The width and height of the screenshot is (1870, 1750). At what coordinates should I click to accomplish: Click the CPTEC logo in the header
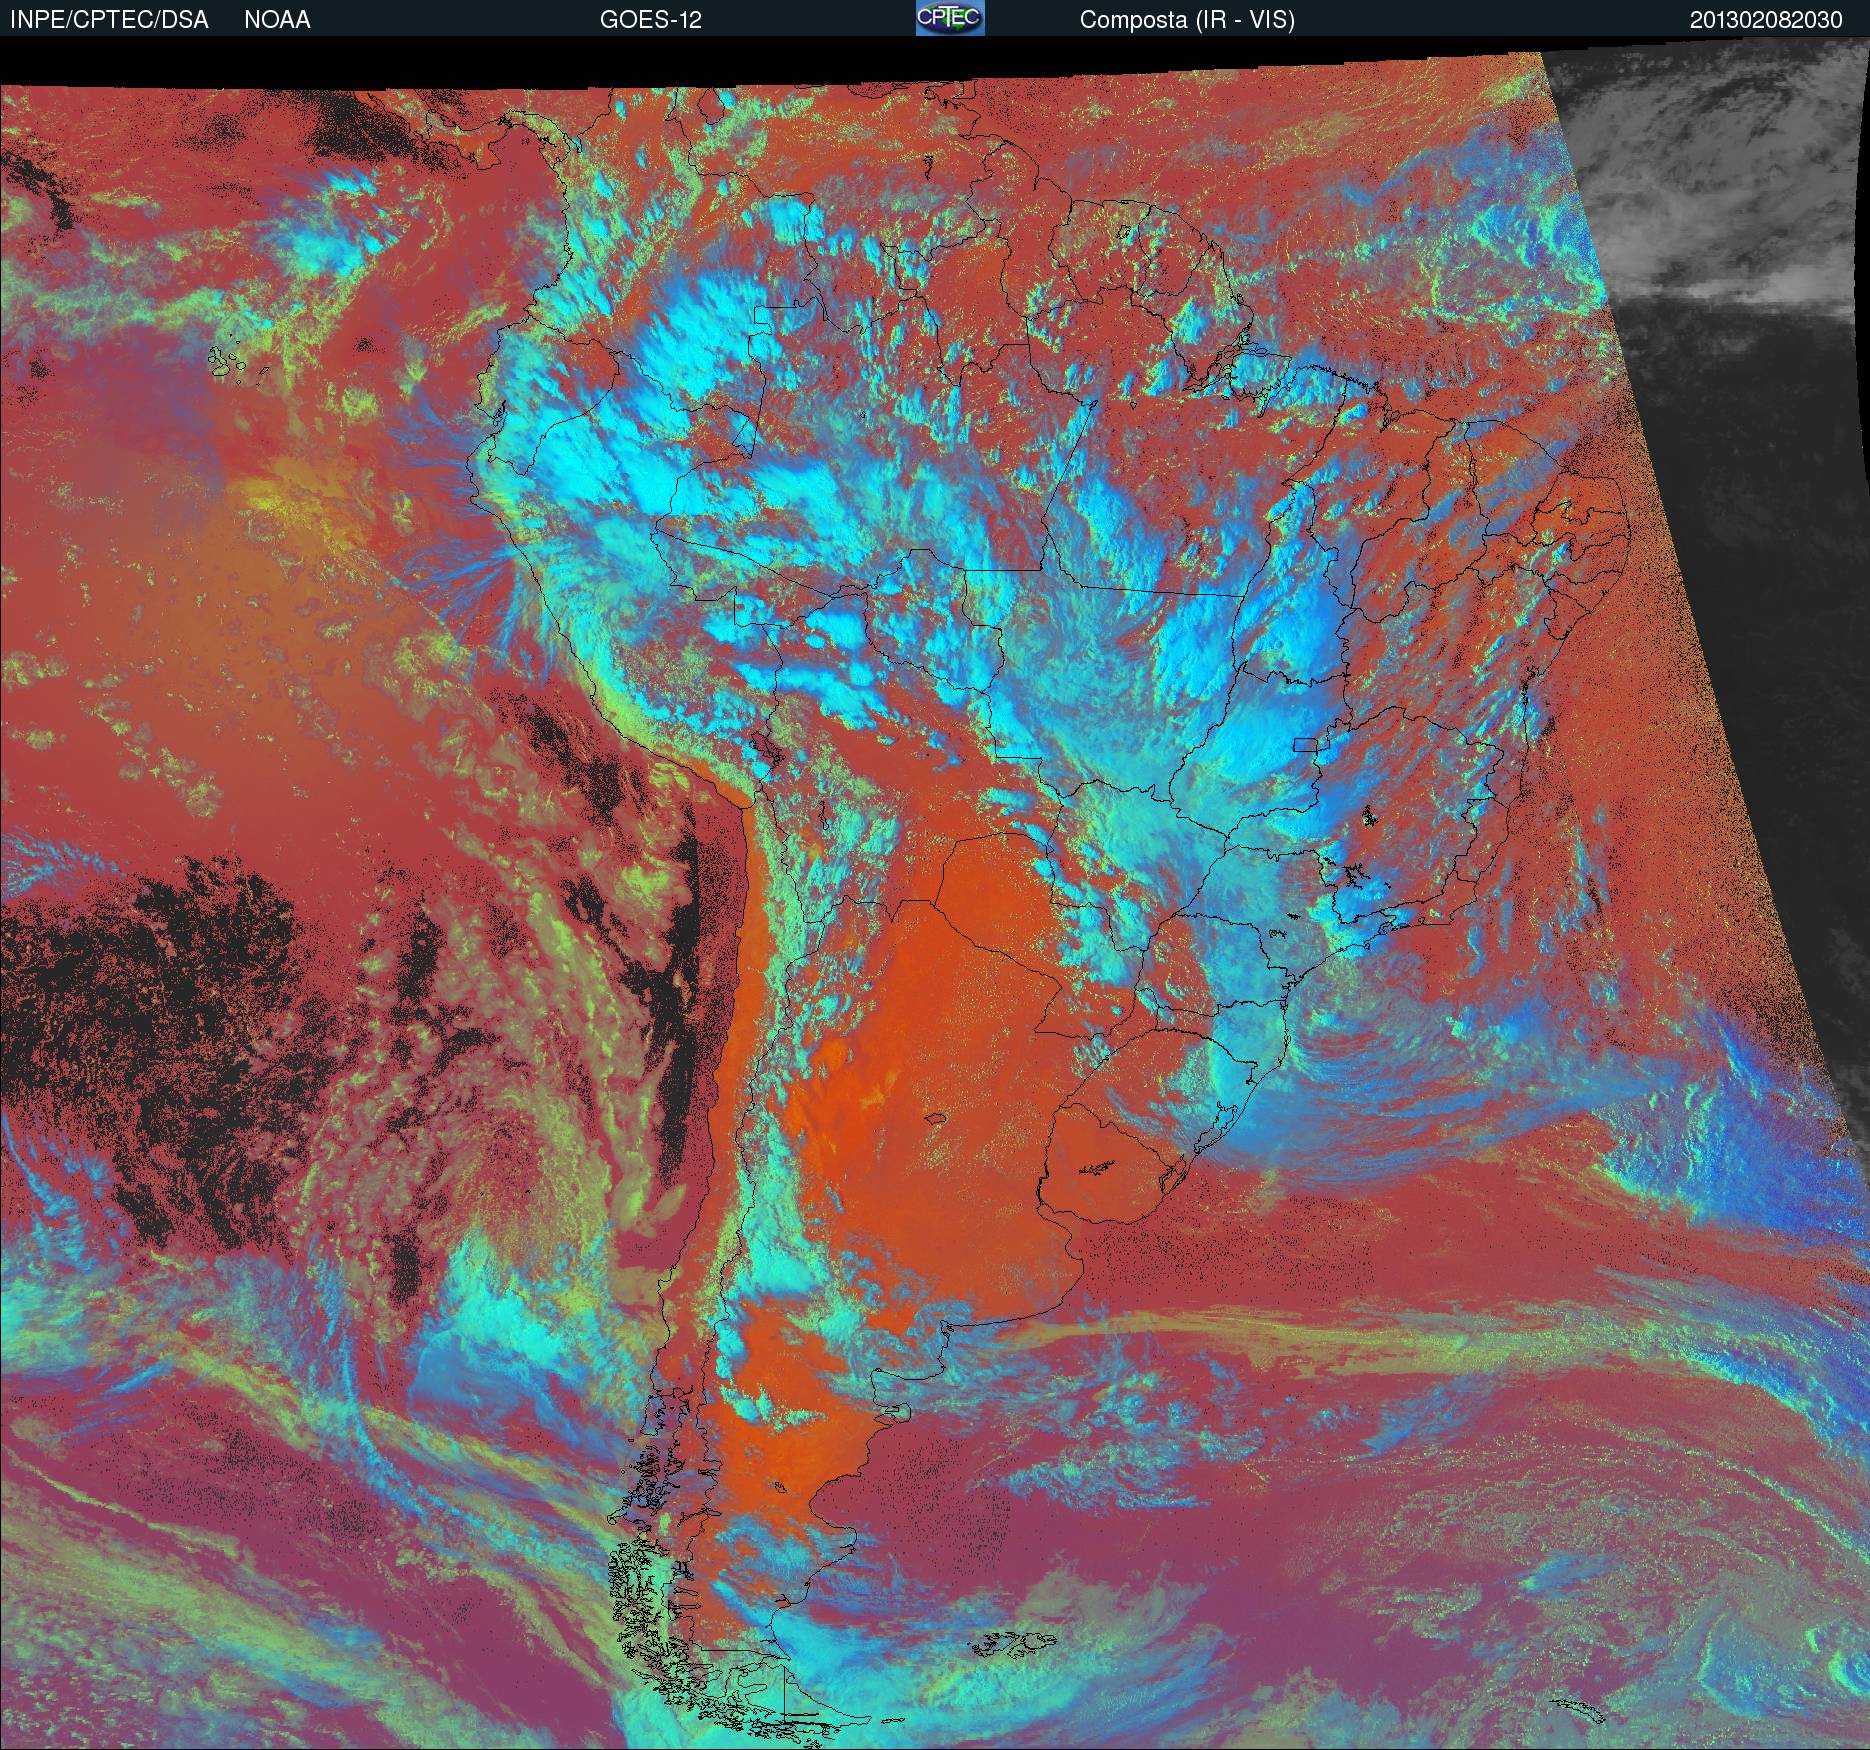click(949, 18)
